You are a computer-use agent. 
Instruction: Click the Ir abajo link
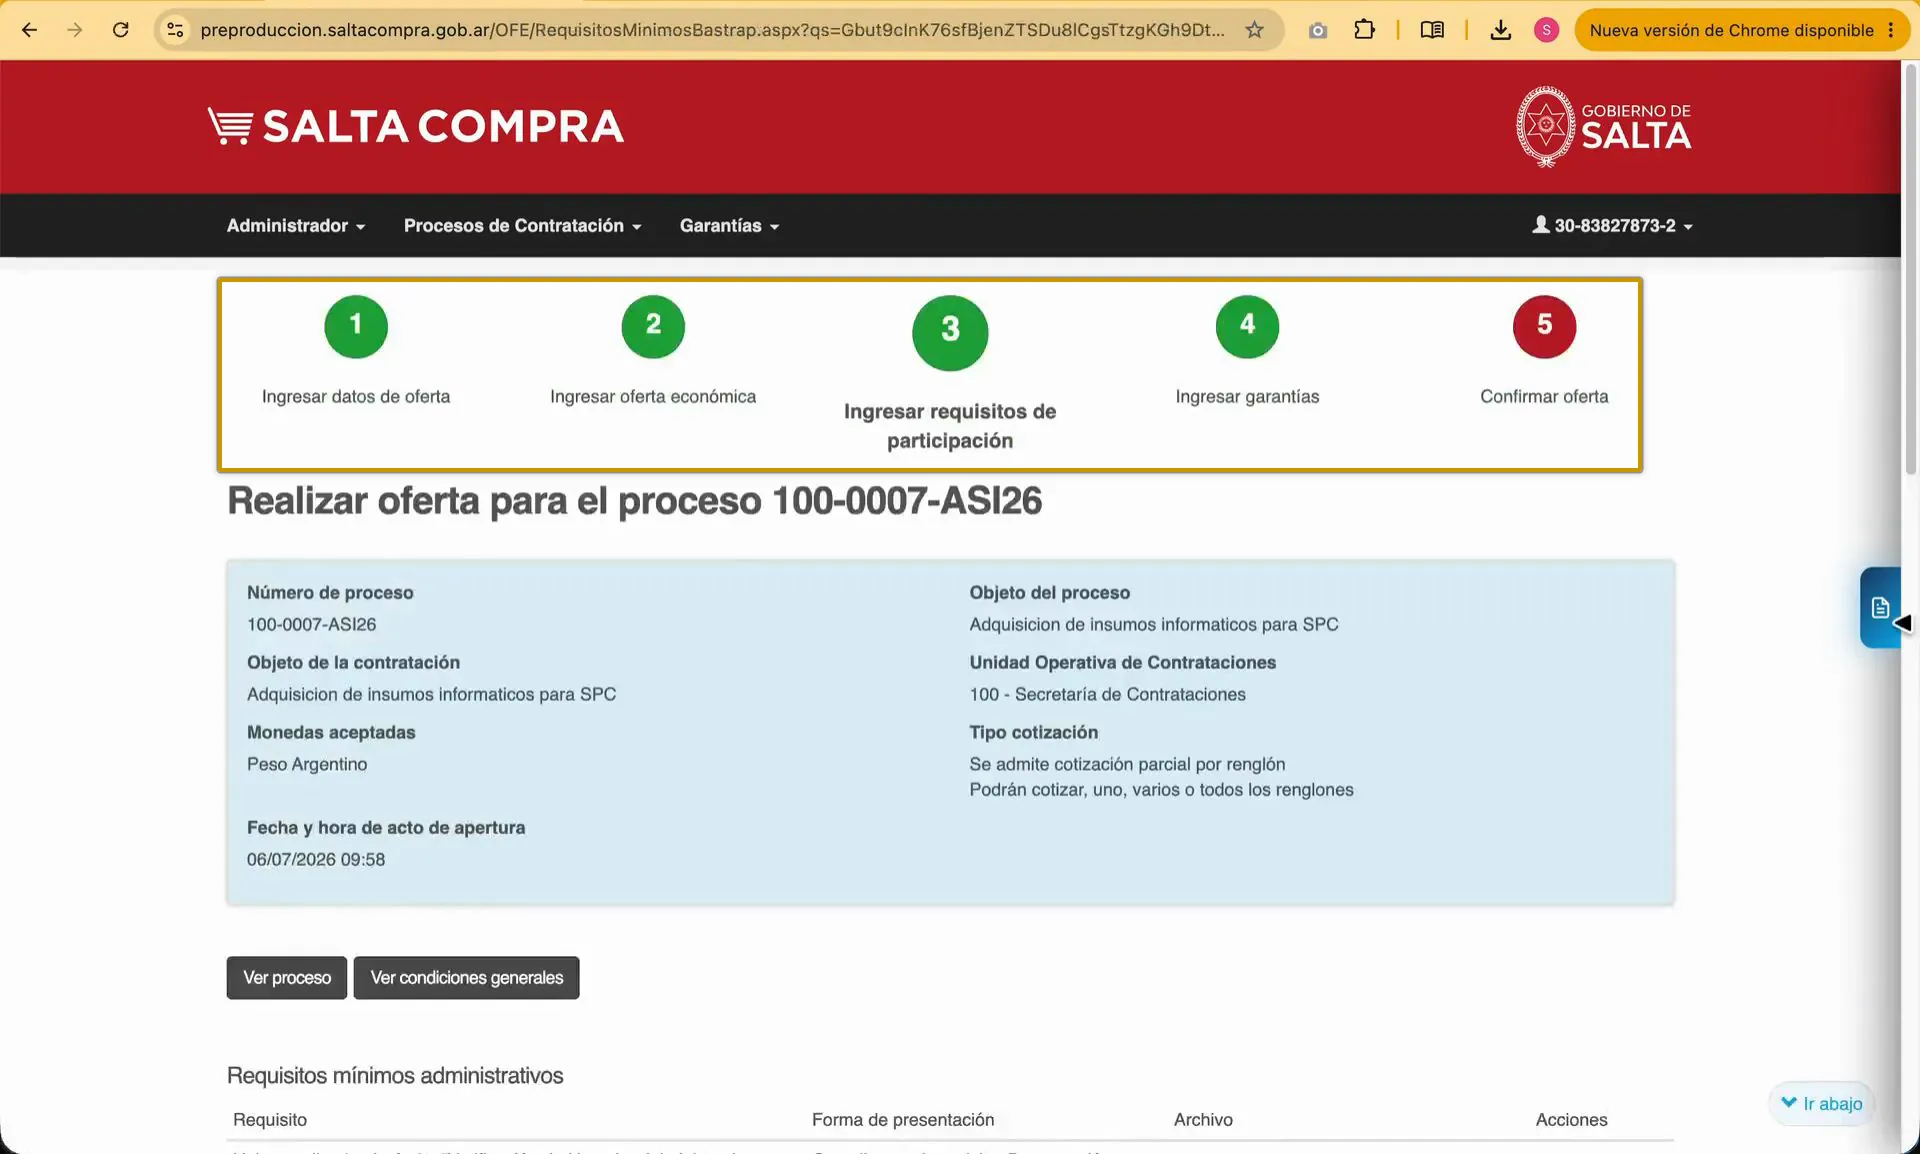point(1822,1104)
